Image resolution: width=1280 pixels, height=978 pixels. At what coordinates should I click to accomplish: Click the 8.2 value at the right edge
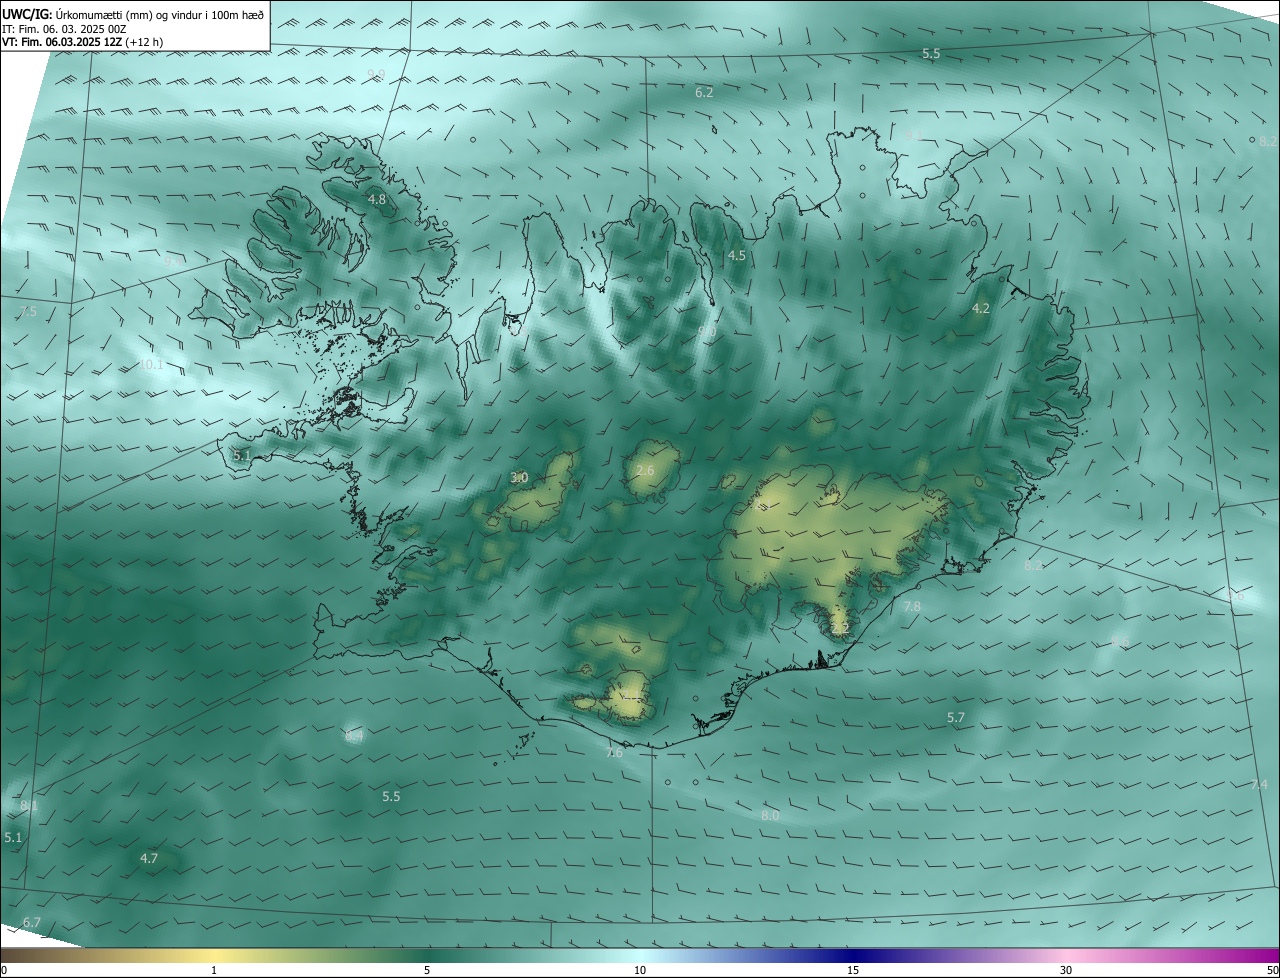coord(1268,142)
